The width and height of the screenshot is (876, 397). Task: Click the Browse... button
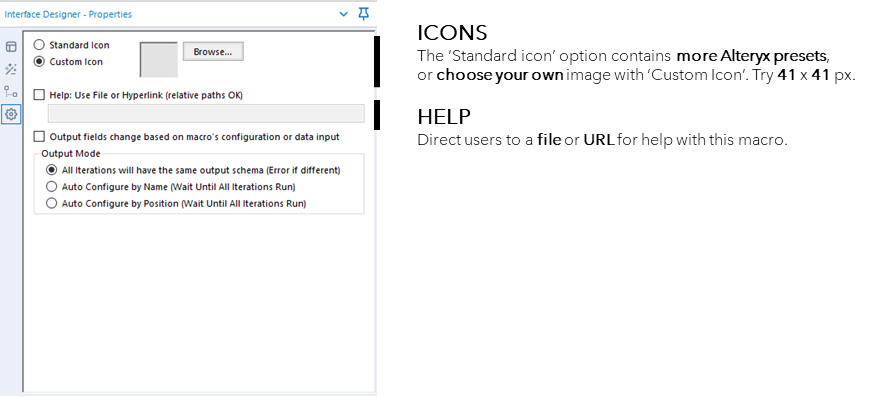click(213, 51)
